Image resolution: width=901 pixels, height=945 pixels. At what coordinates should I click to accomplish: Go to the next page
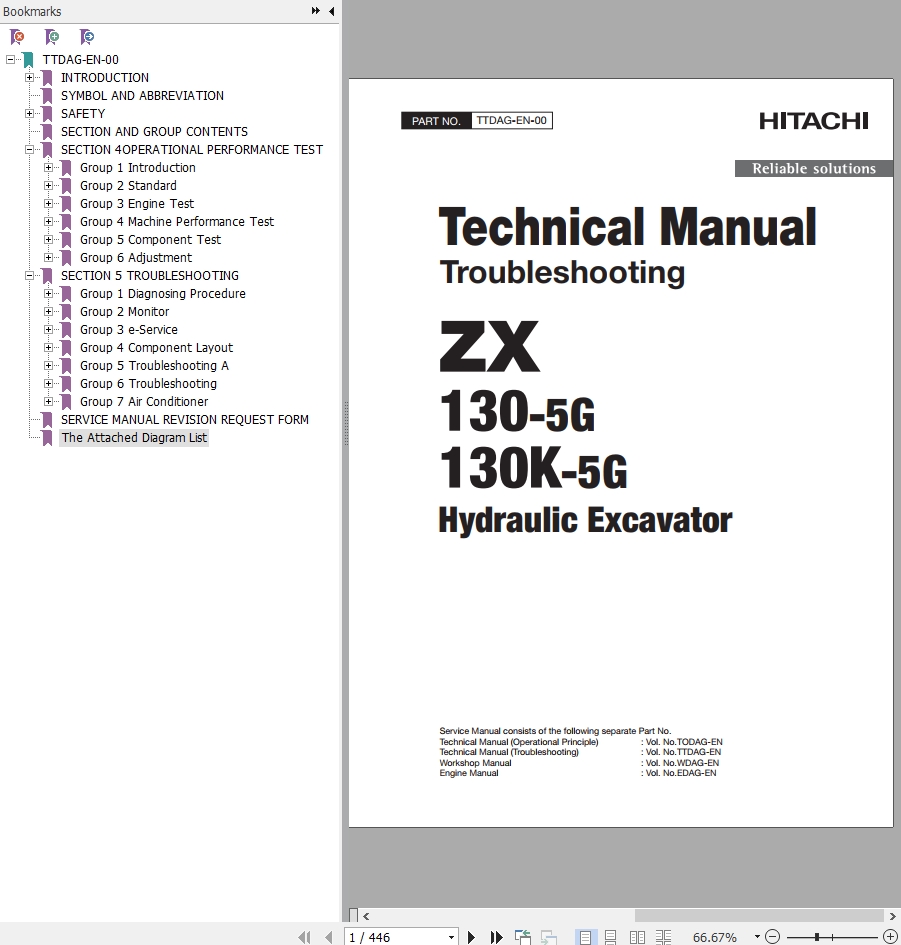click(x=471, y=937)
